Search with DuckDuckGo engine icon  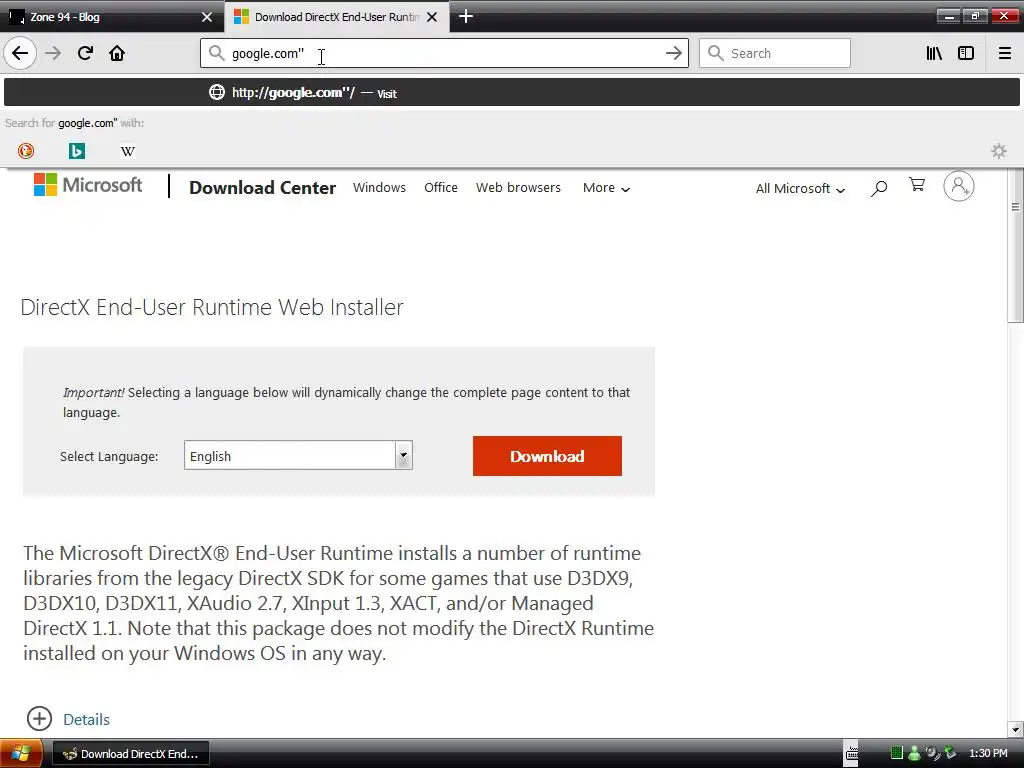pos(25,151)
